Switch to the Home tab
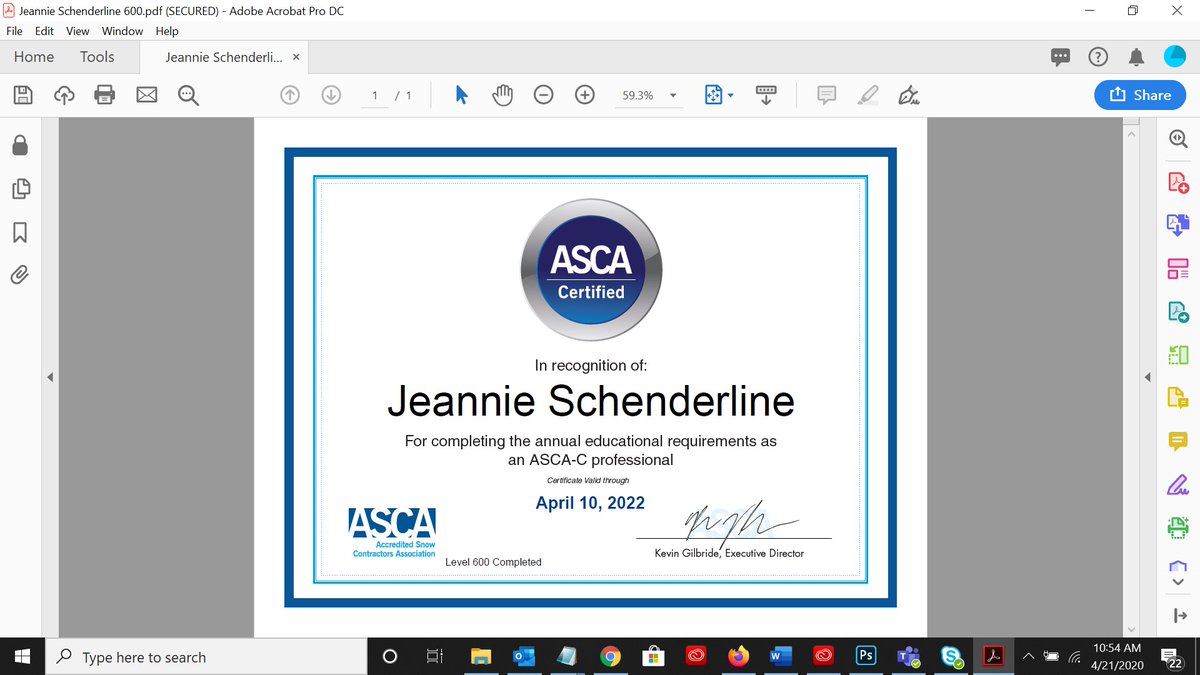This screenshot has width=1200, height=675. [34, 57]
